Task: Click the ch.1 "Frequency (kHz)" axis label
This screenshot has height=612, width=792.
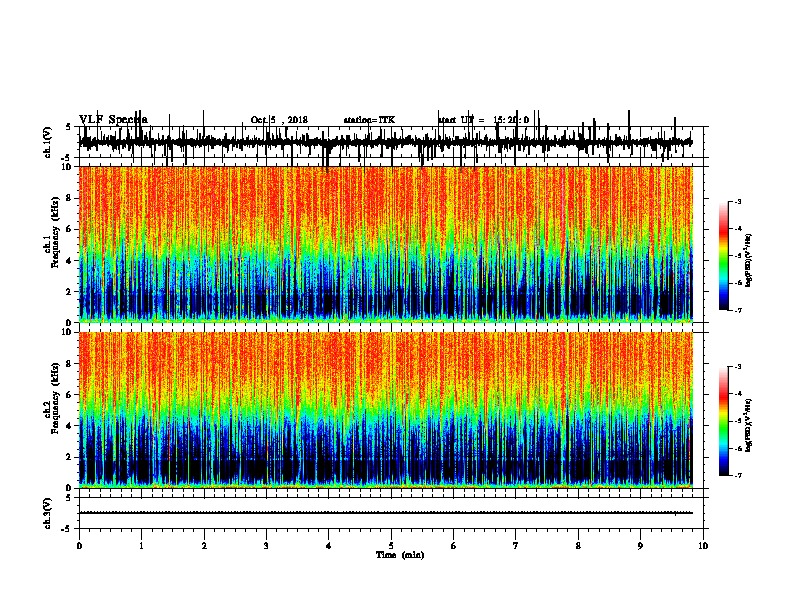Action: pos(55,233)
